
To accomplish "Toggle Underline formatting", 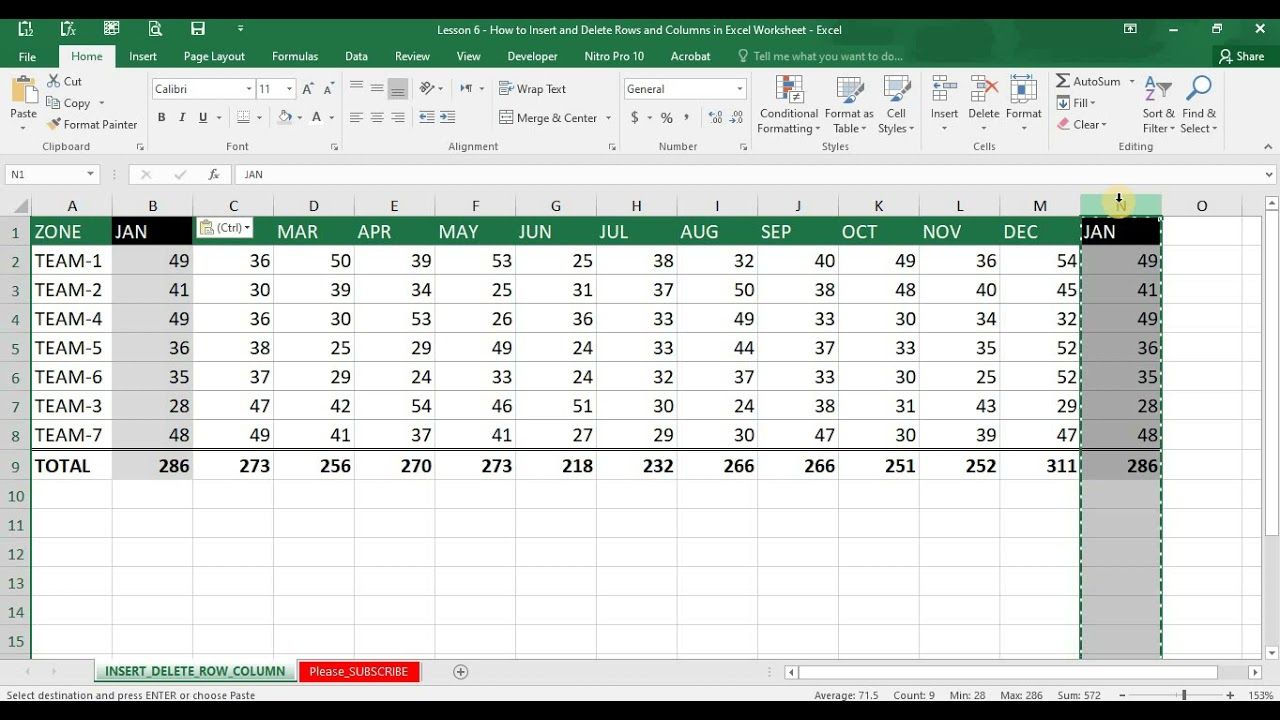I will (203, 117).
